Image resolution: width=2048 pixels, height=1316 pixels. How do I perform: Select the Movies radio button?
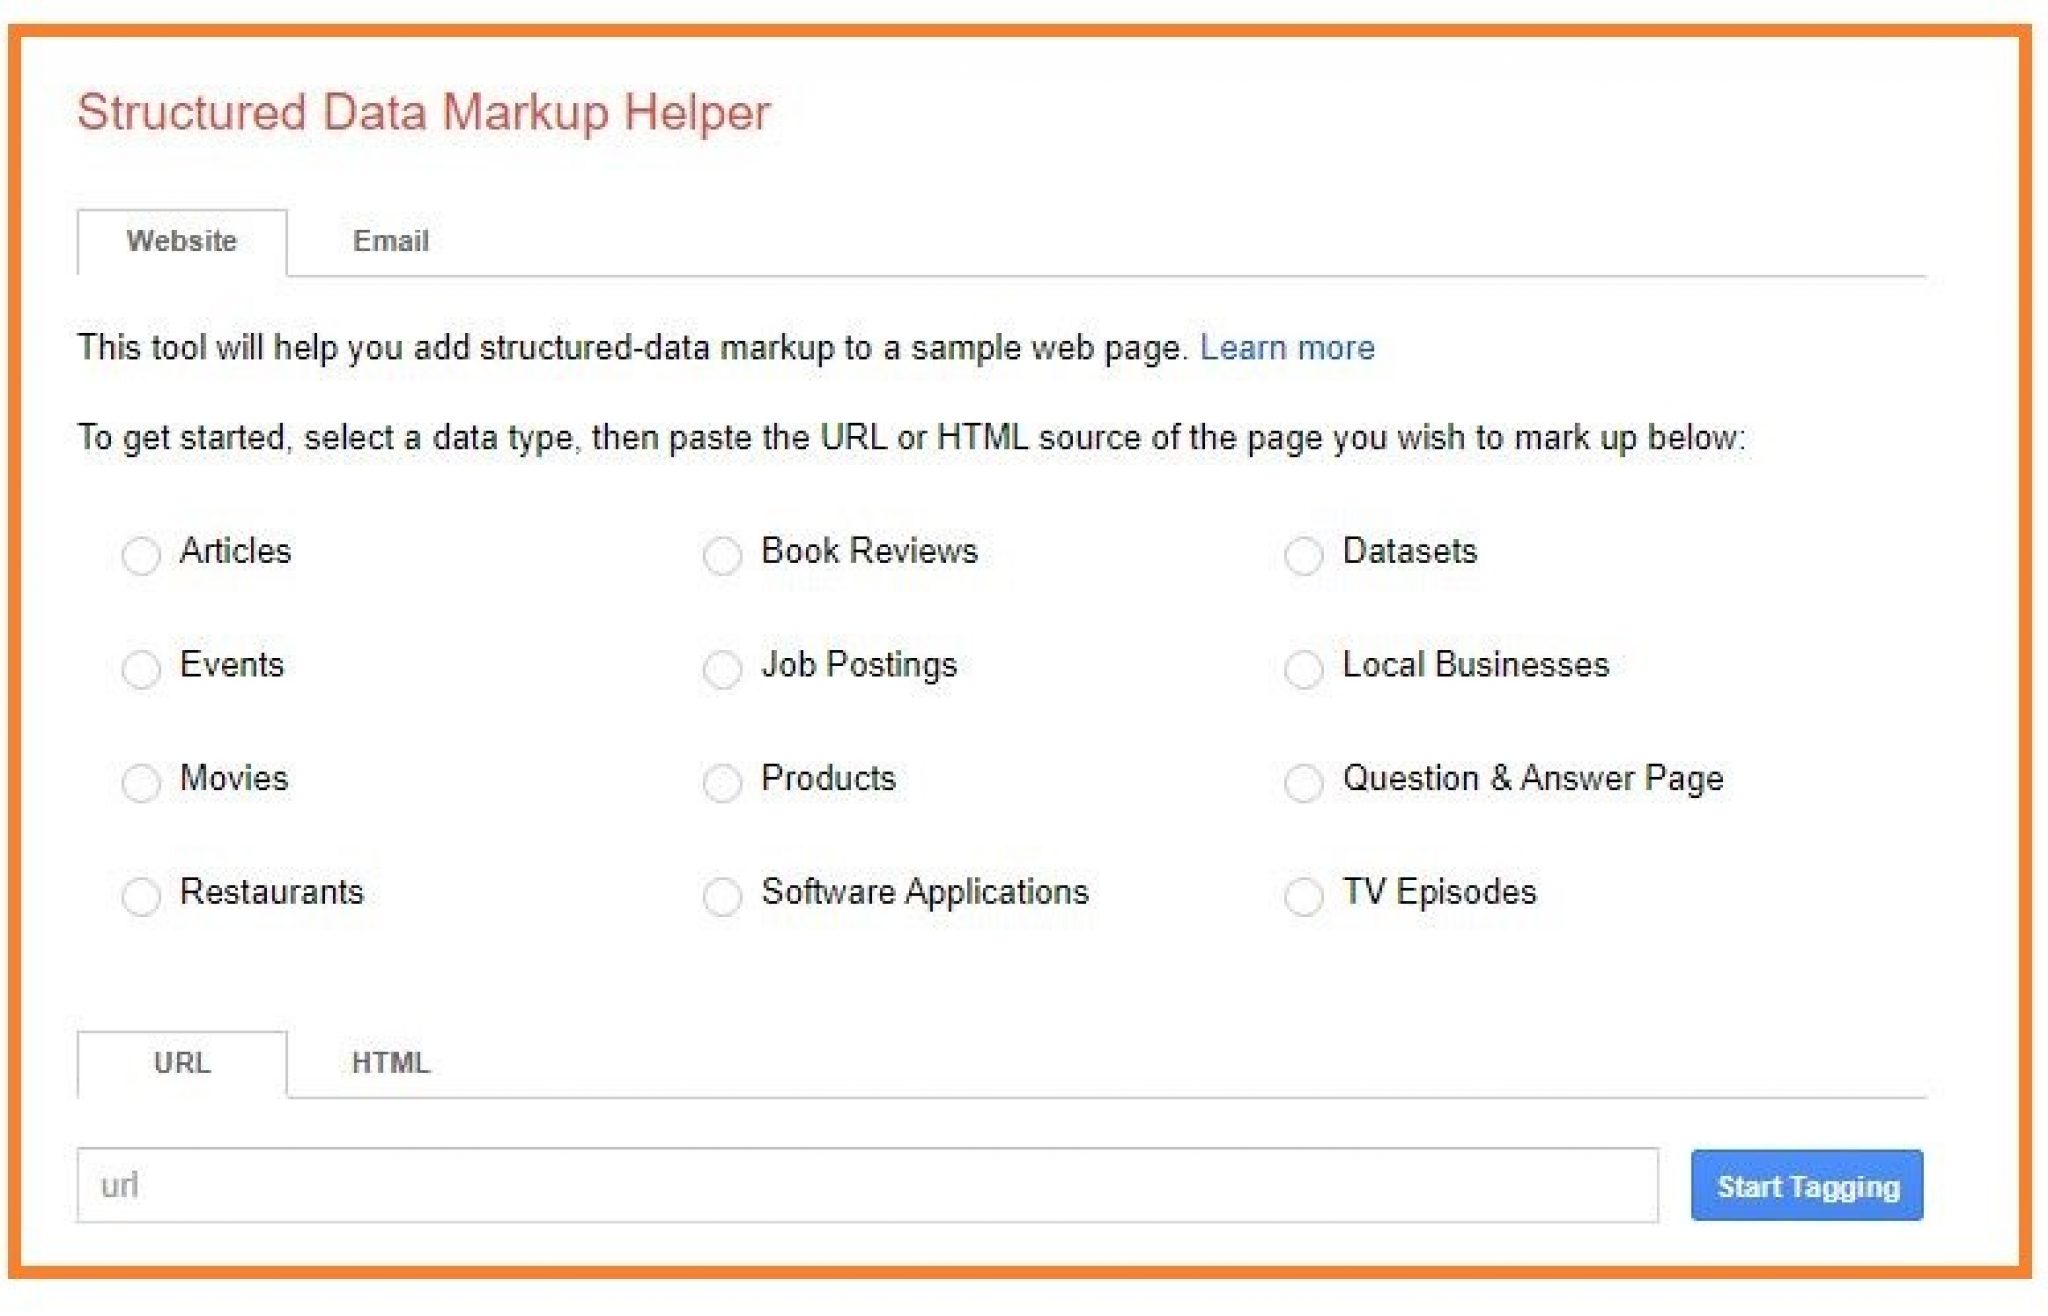tap(143, 784)
